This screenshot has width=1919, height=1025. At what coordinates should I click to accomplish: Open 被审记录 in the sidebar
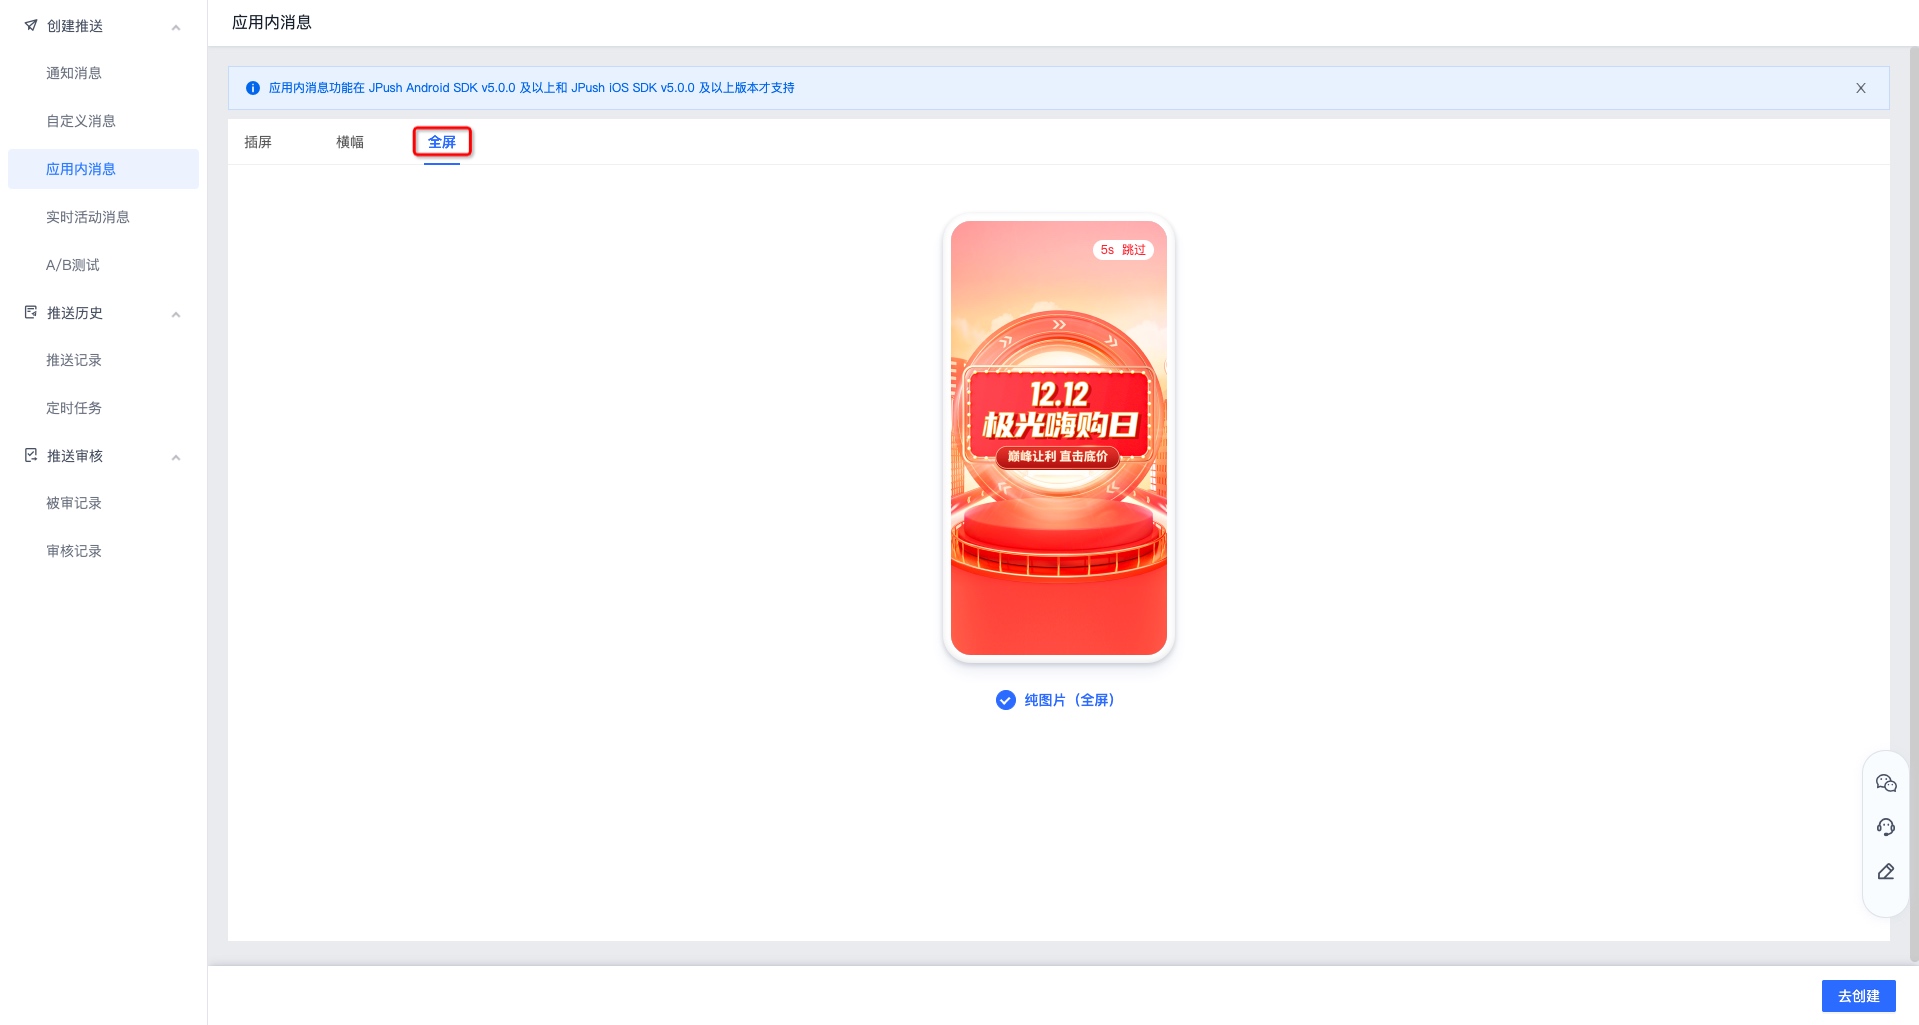(74, 503)
